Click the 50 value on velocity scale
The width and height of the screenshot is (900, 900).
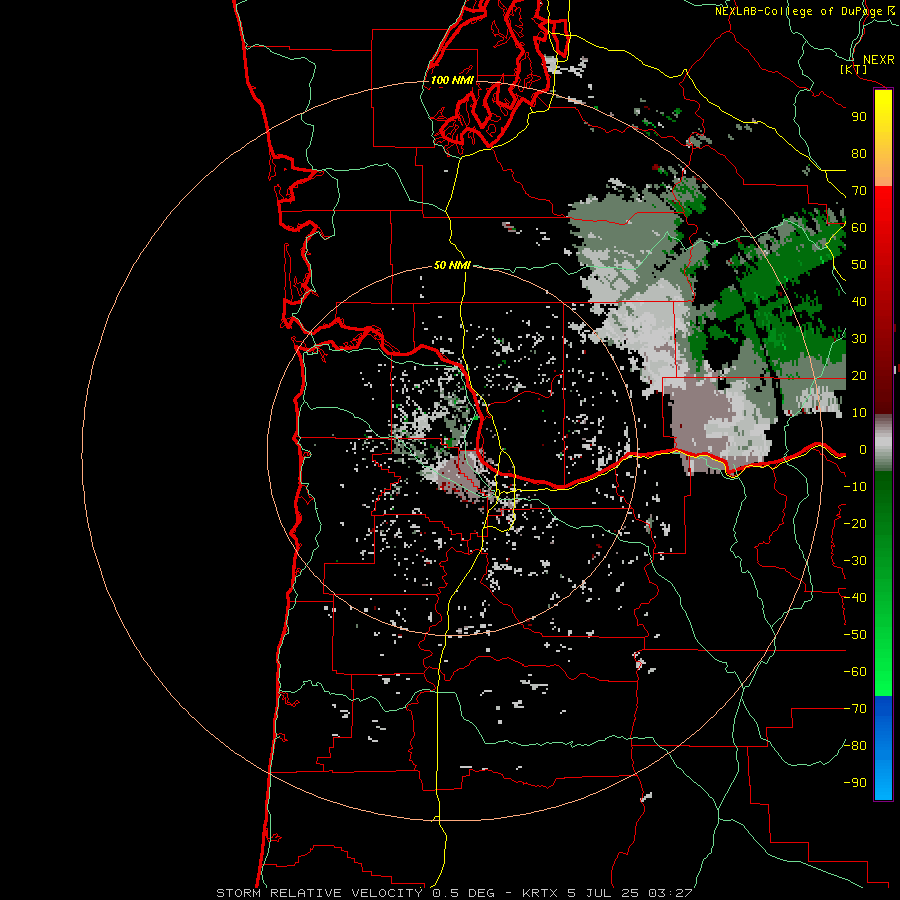point(859,265)
